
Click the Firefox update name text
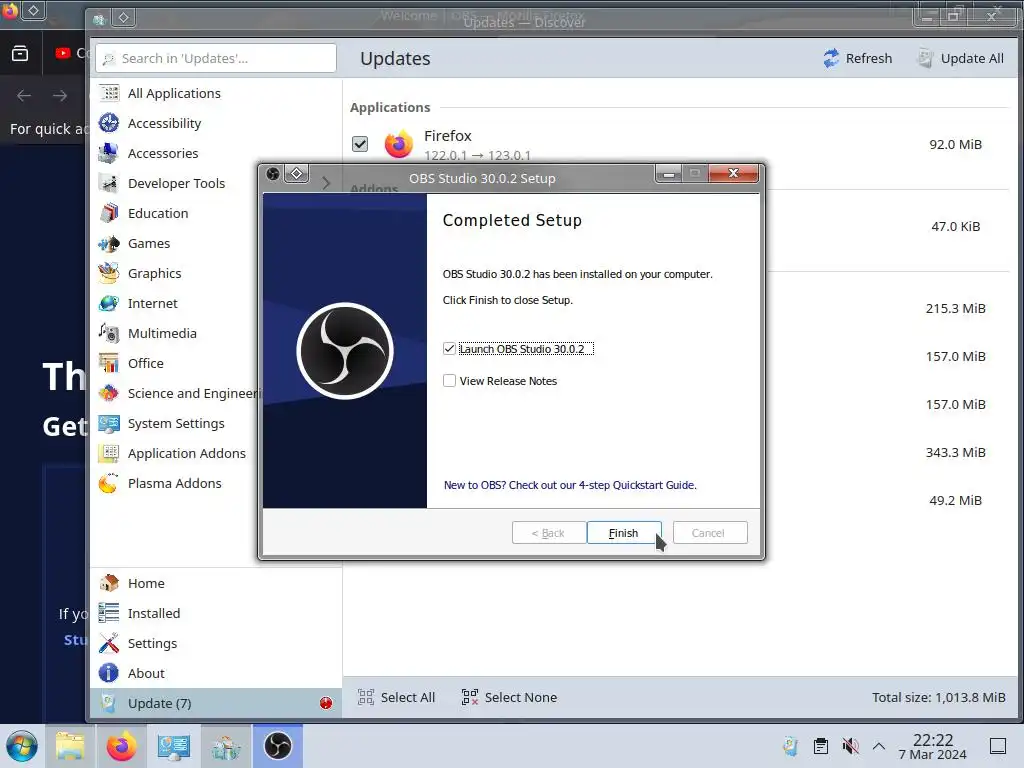pos(447,136)
